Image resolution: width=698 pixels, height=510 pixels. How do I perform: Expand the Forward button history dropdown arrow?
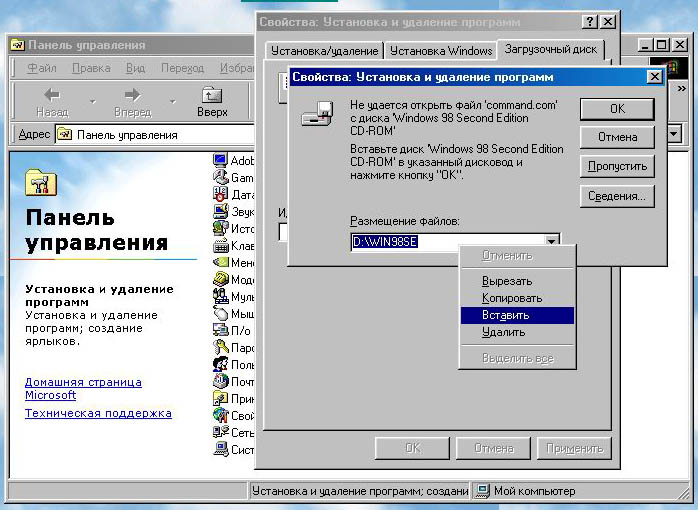(172, 102)
